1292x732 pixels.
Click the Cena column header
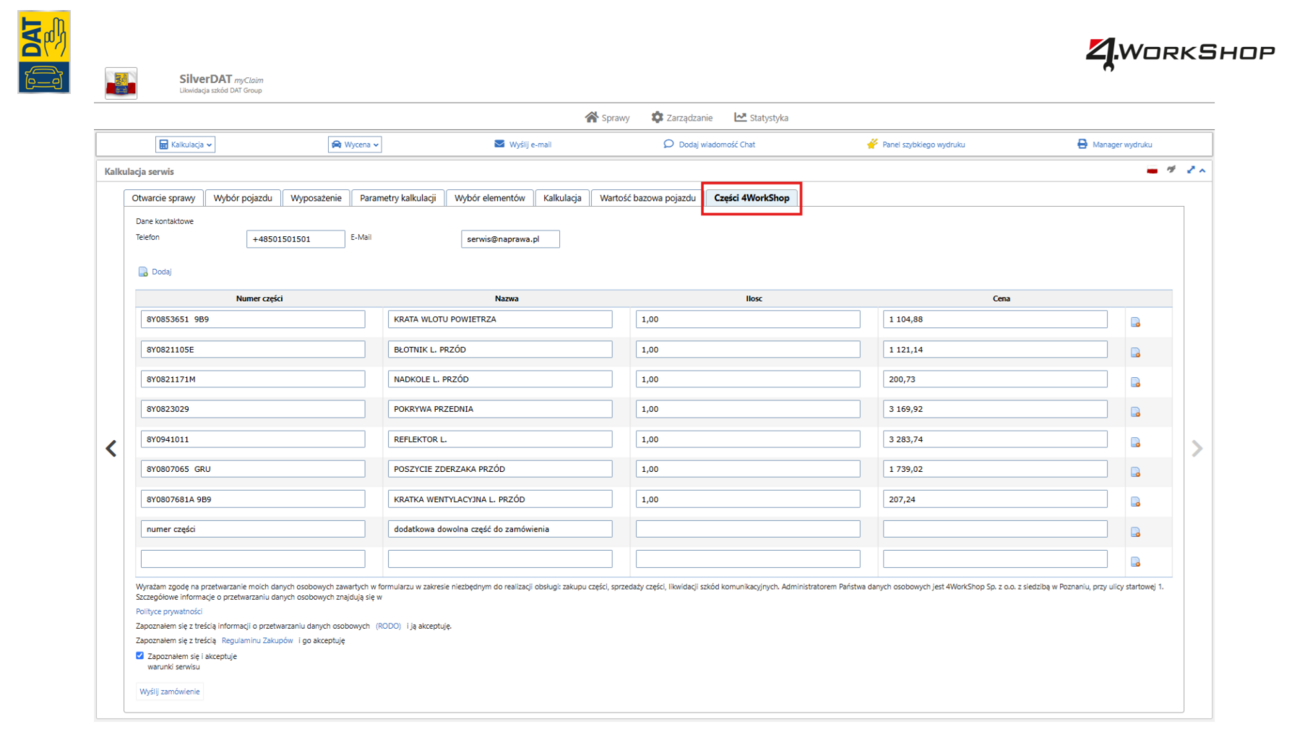pos(1001,298)
